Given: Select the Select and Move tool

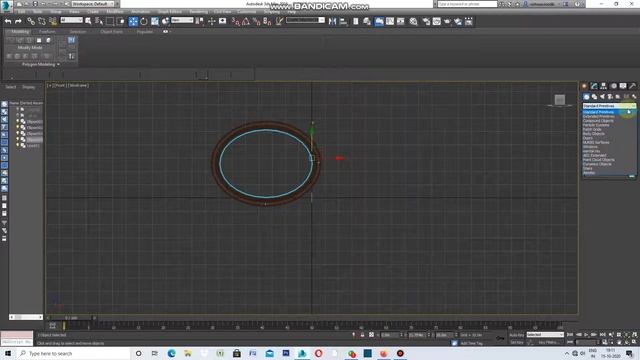Looking at the screenshot, I should pos(133,21).
